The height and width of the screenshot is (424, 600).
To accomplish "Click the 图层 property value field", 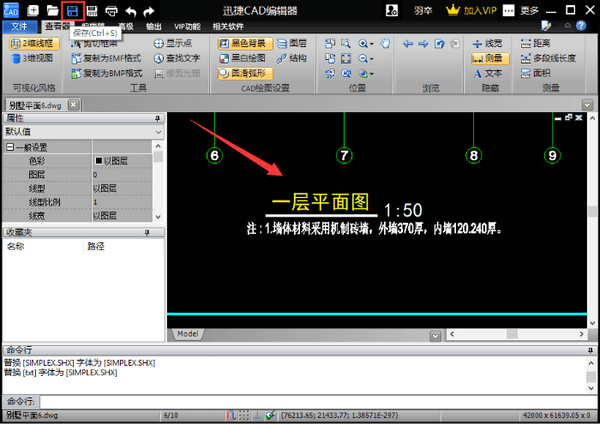I will [x=122, y=175].
